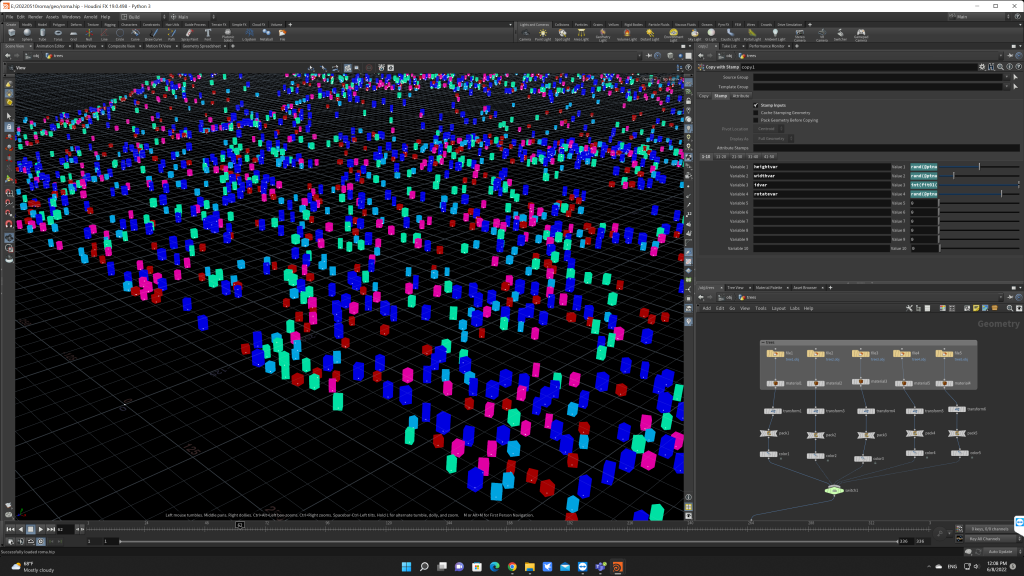Click the switch1 node in network
The image size is (1024, 576).
833,490
